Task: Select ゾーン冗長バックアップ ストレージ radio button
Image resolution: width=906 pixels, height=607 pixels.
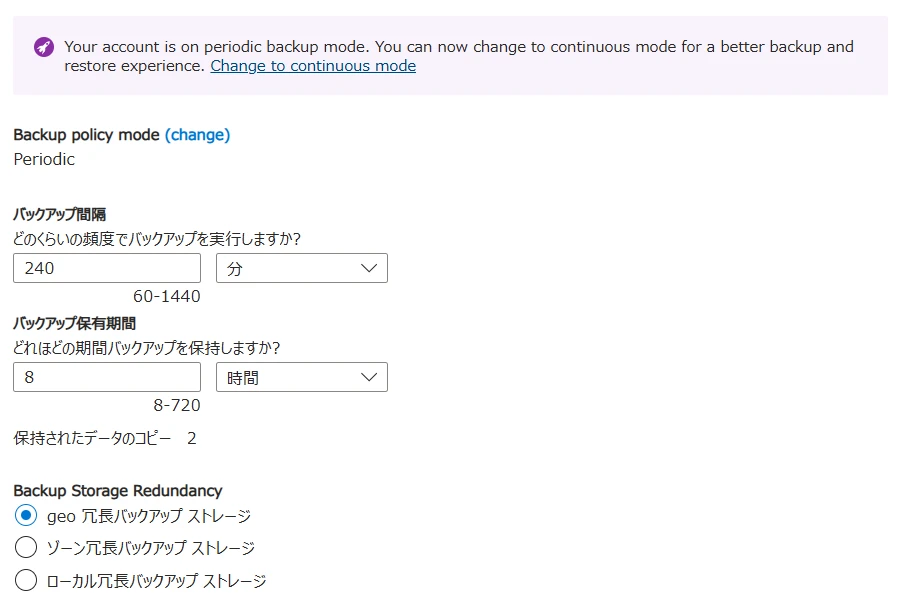Action: [27, 548]
